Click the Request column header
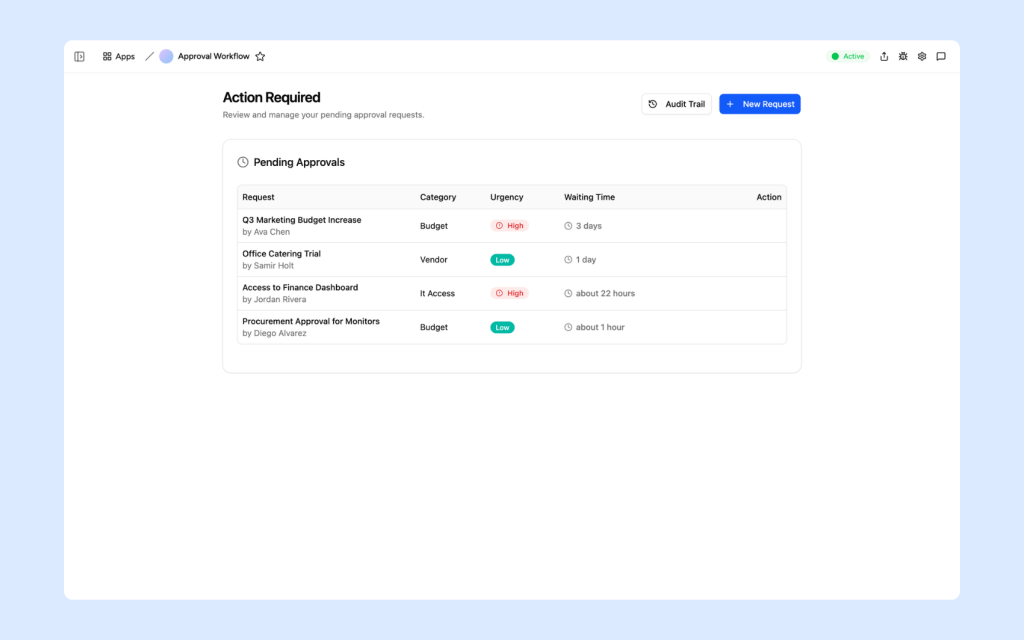This screenshot has width=1024, height=640. [x=258, y=197]
